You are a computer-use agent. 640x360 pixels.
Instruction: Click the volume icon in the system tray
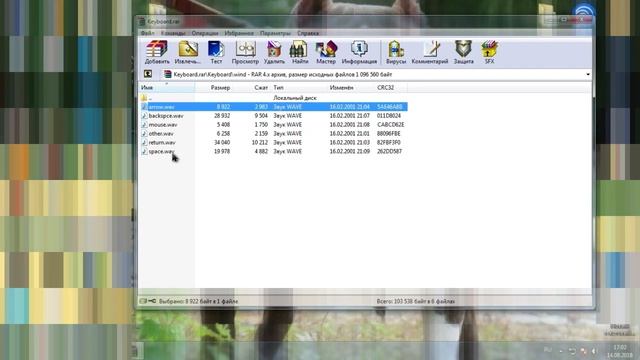pyautogui.click(x=595, y=351)
